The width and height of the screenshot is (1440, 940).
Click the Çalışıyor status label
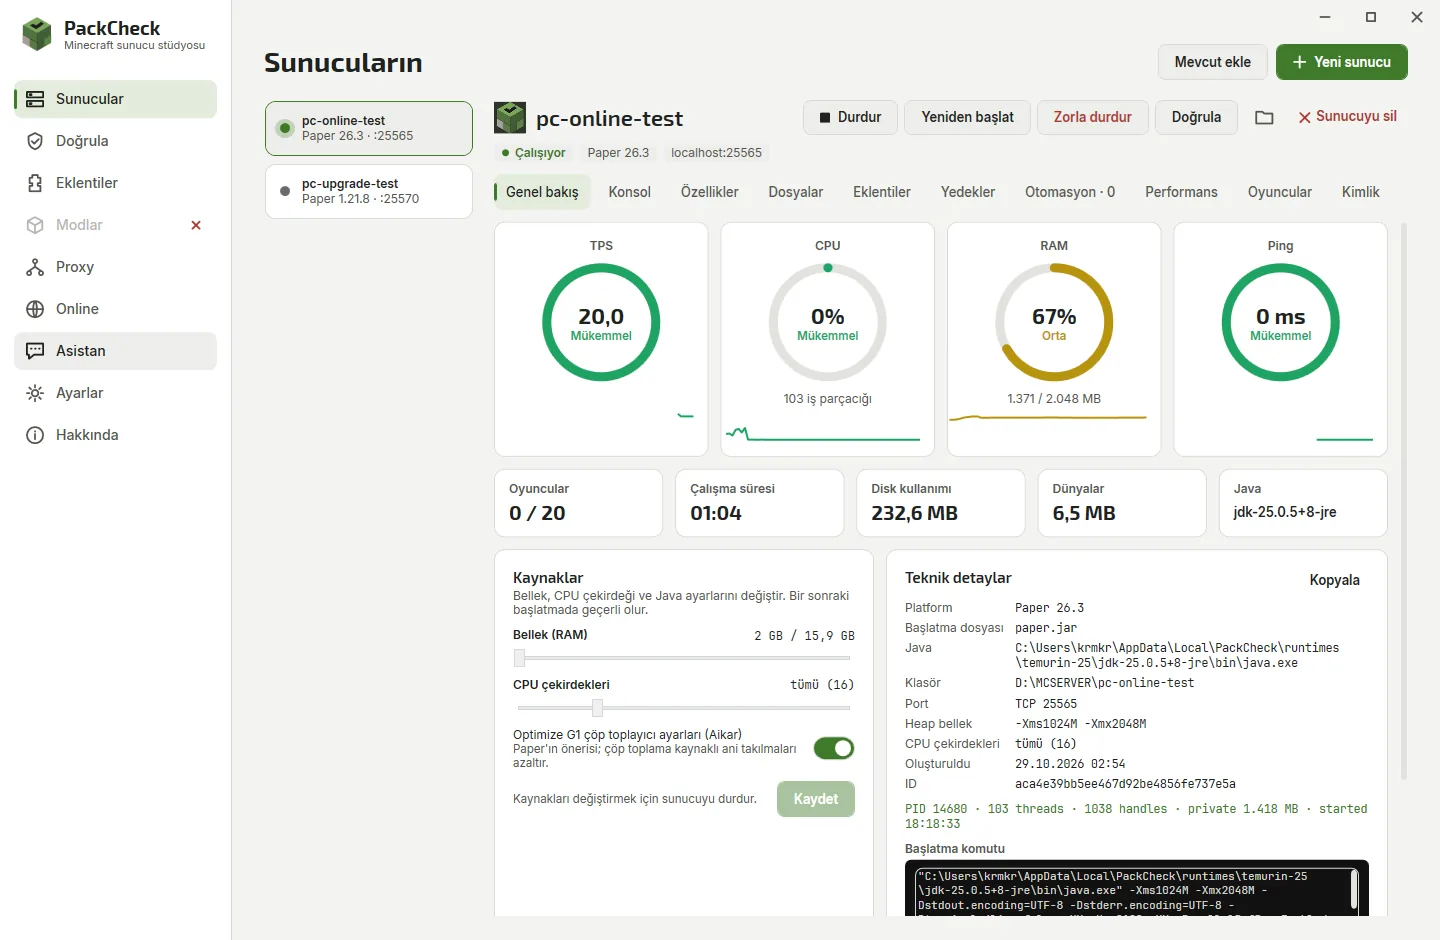[540, 153]
